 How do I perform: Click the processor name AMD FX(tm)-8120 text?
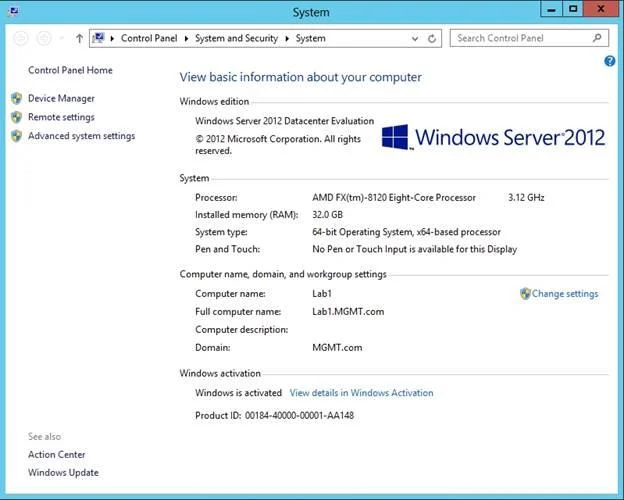[x=394, y=197]
